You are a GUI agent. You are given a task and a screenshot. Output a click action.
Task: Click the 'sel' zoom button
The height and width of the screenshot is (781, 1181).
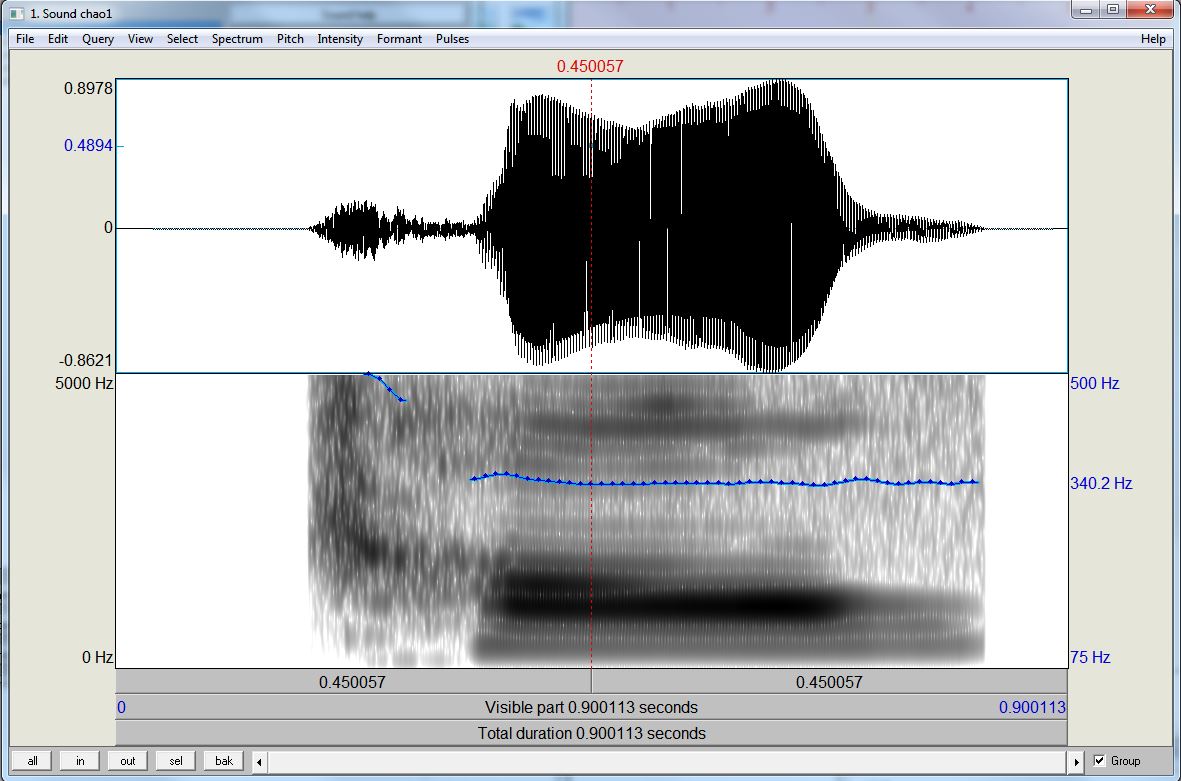[x=175, y=761]
